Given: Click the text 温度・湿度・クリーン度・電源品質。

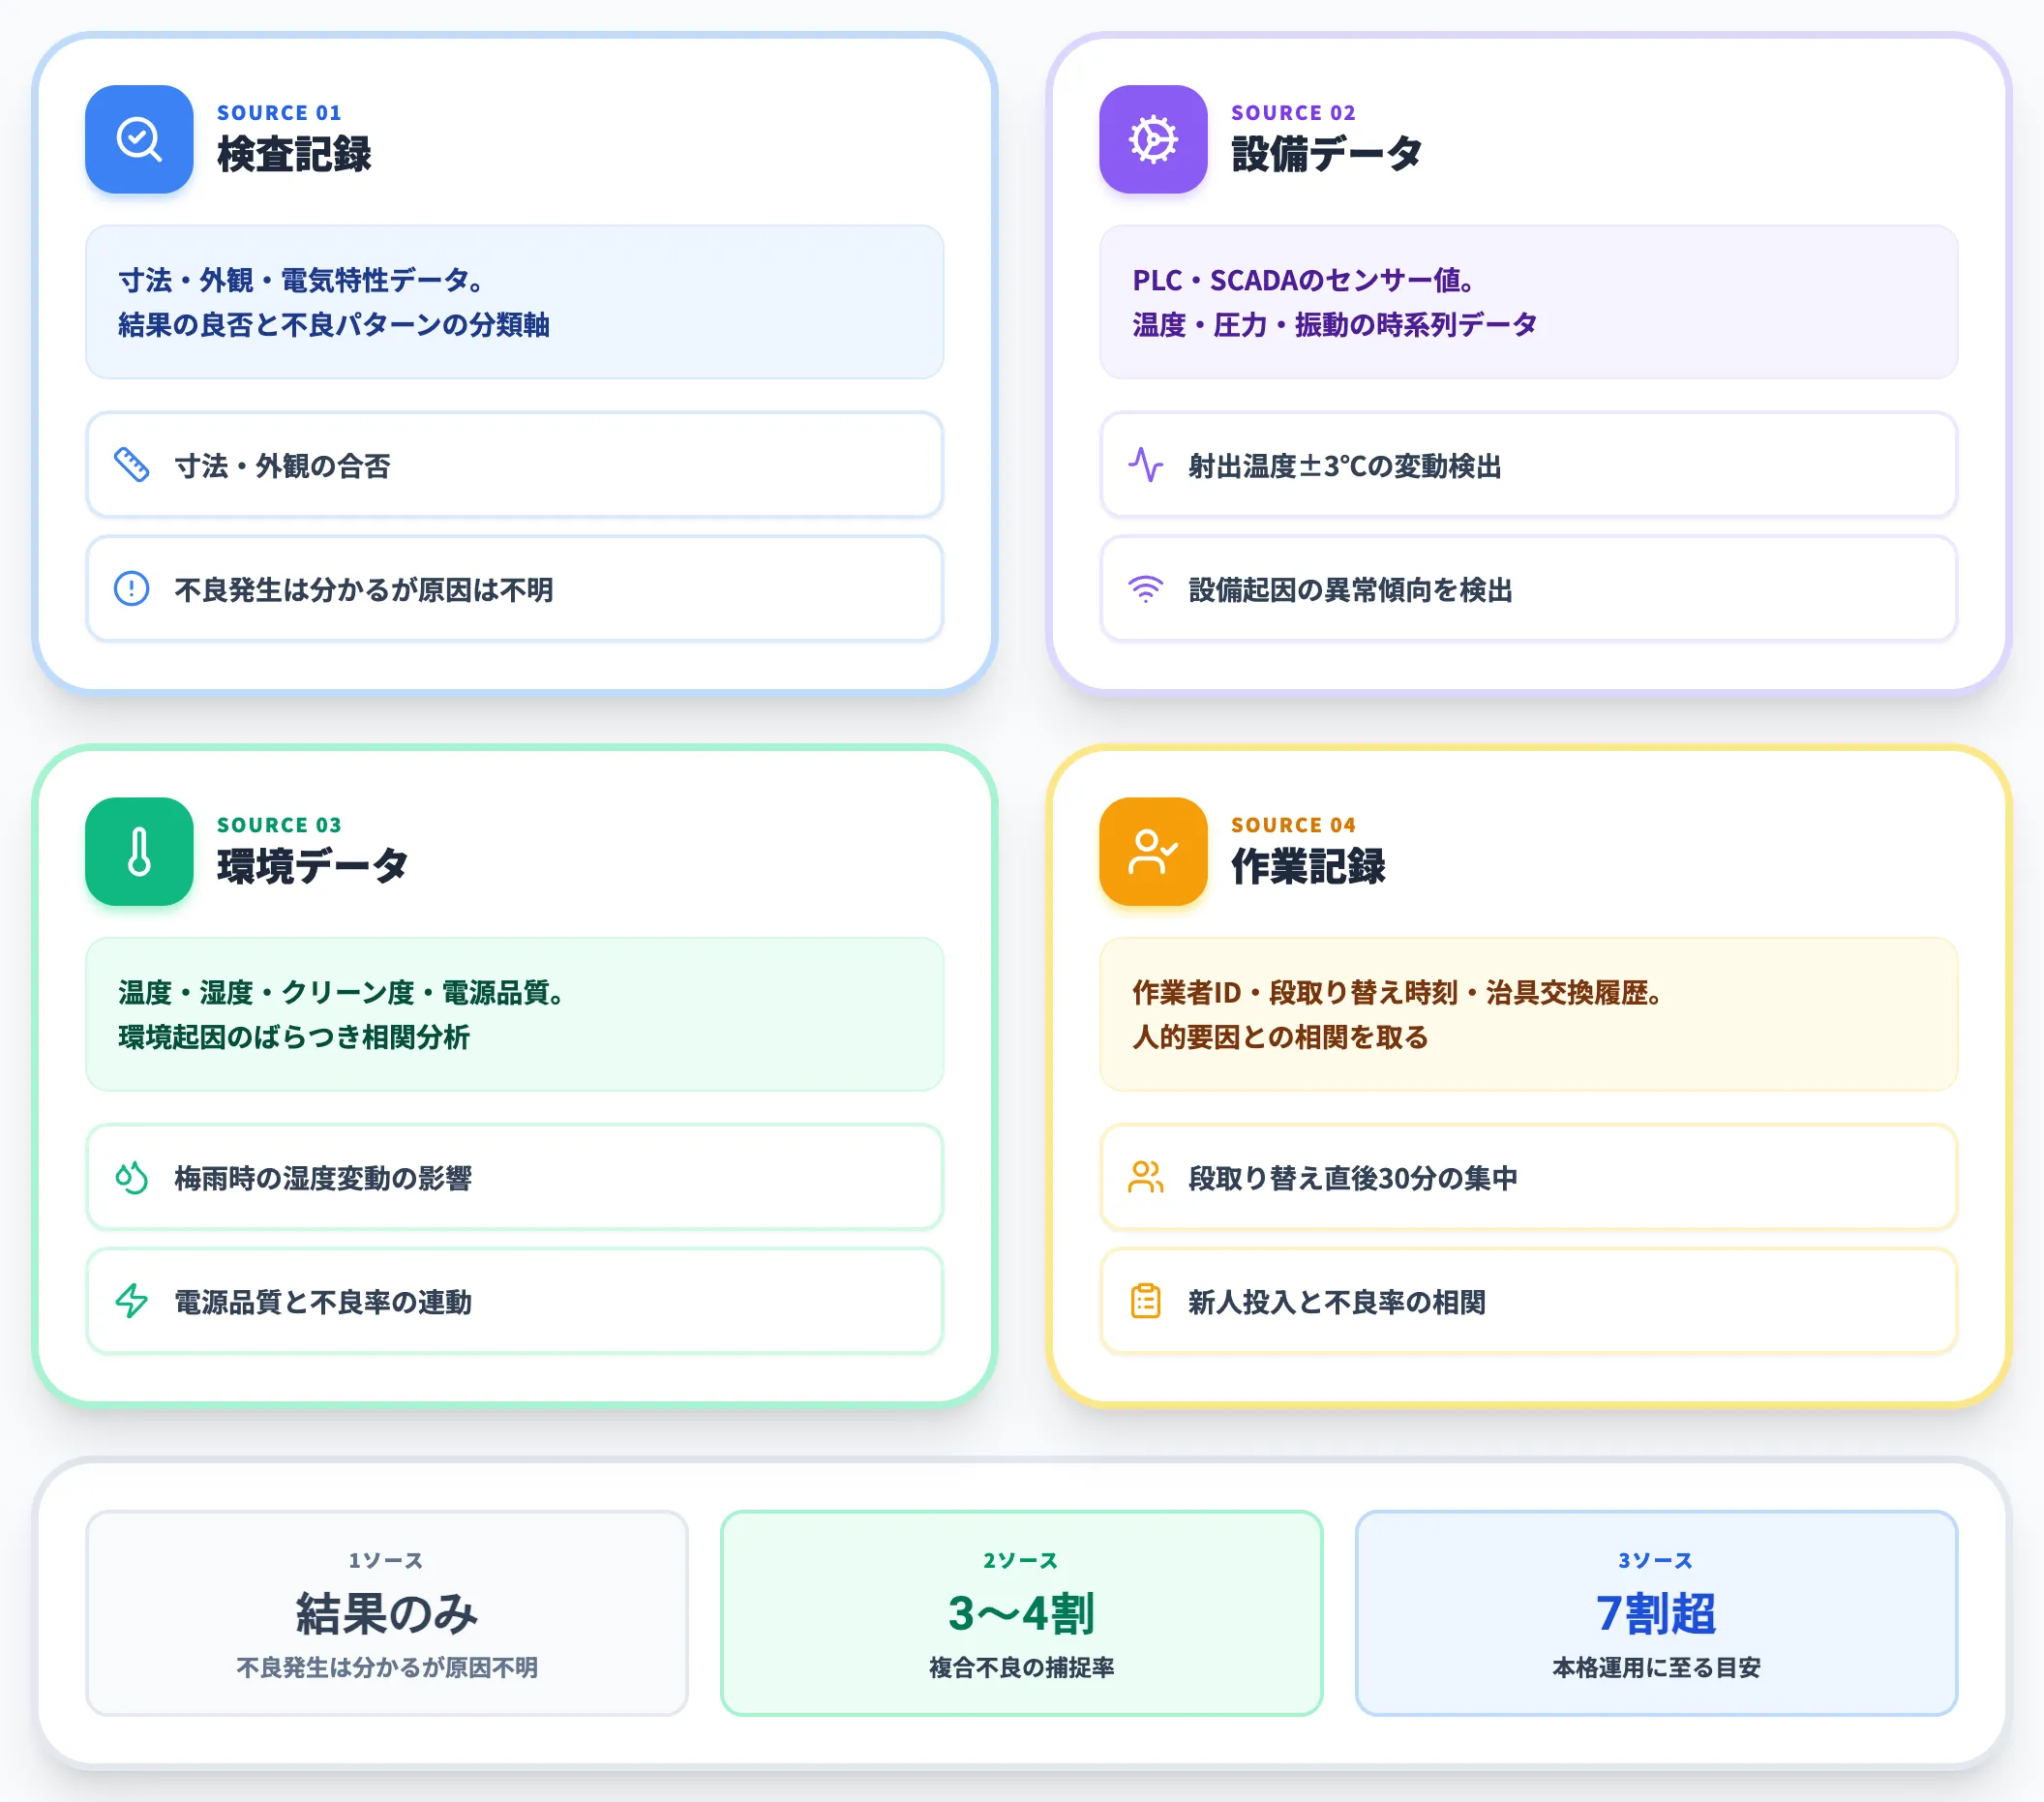Looking at the screenshot, I should click(343, 992).
